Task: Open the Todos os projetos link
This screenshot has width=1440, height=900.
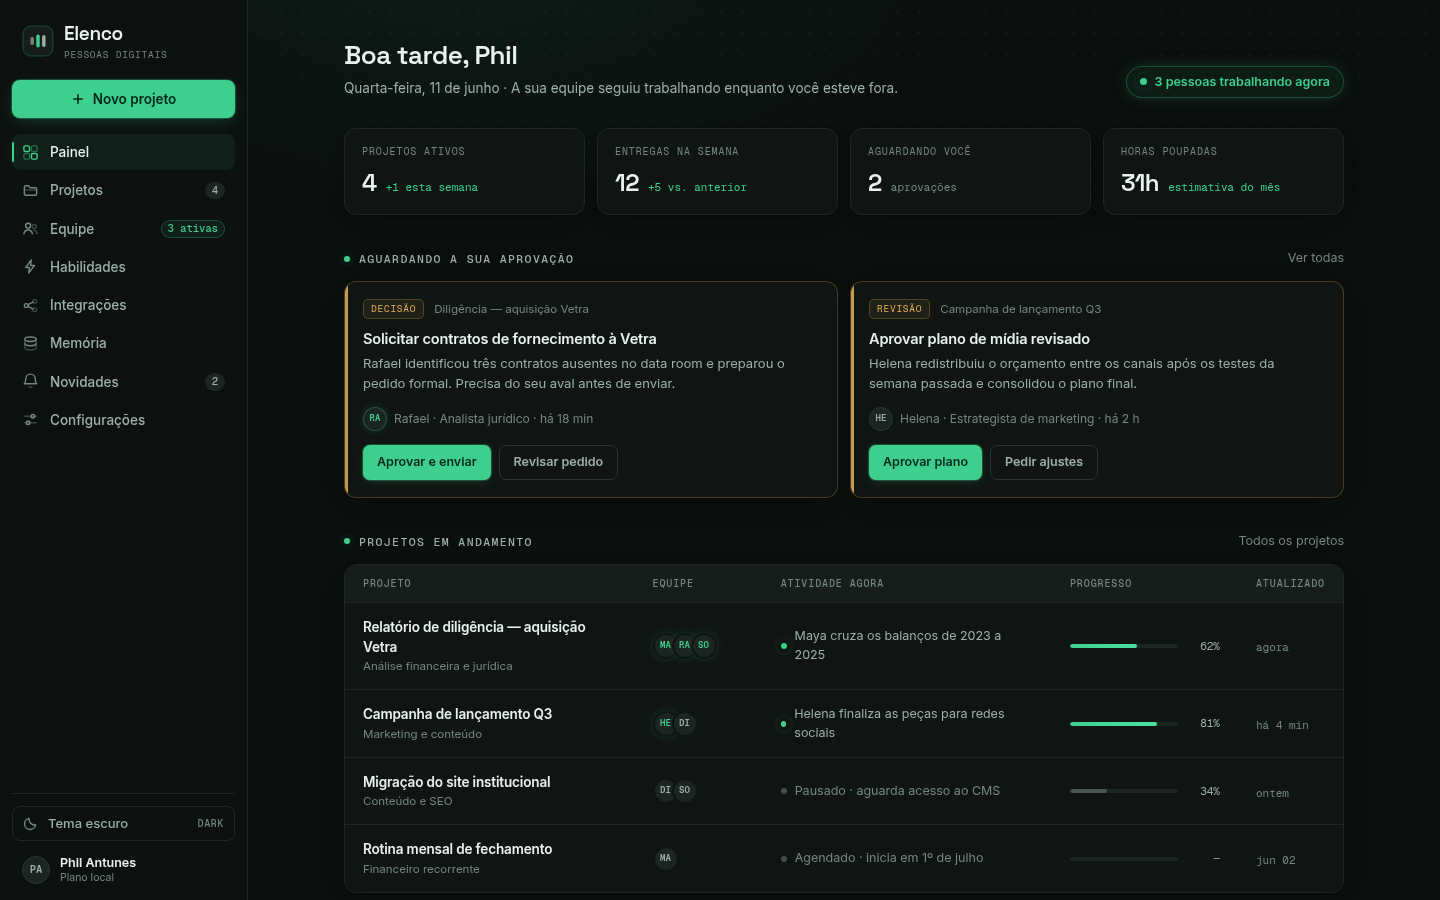Action: click(1291, 541)
